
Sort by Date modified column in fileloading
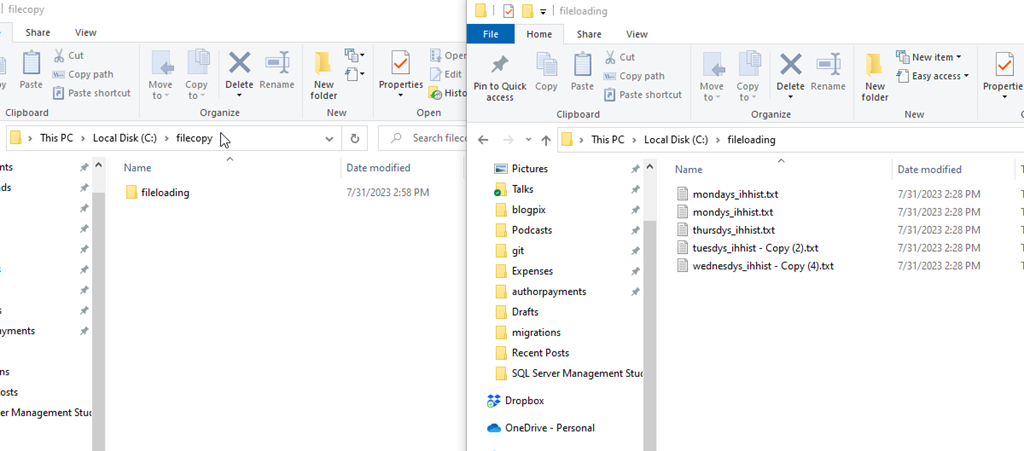pos(928,170)
